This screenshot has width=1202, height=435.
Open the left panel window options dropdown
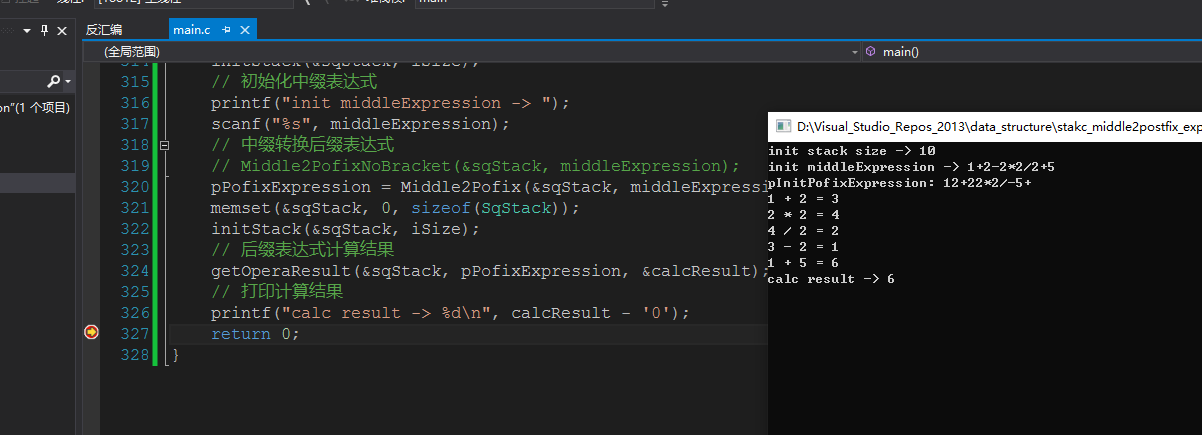24,31
